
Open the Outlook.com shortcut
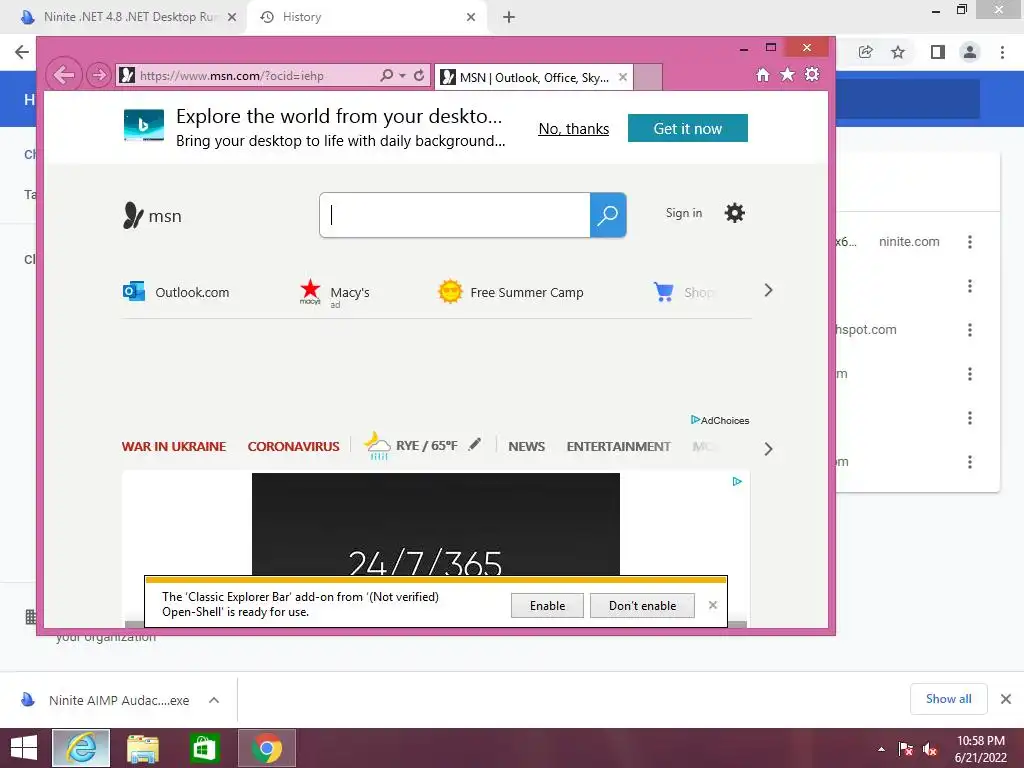[176, 292]
